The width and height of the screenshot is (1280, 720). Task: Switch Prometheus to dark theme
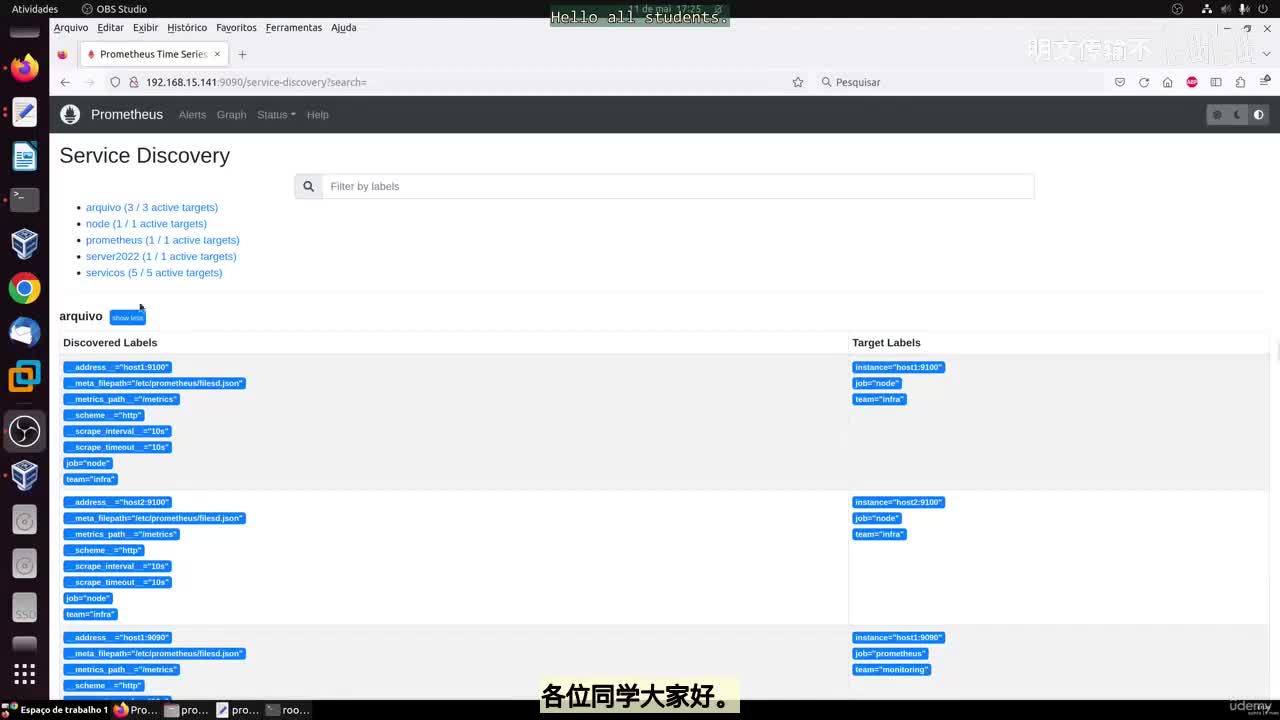(x=1238, y=115)
